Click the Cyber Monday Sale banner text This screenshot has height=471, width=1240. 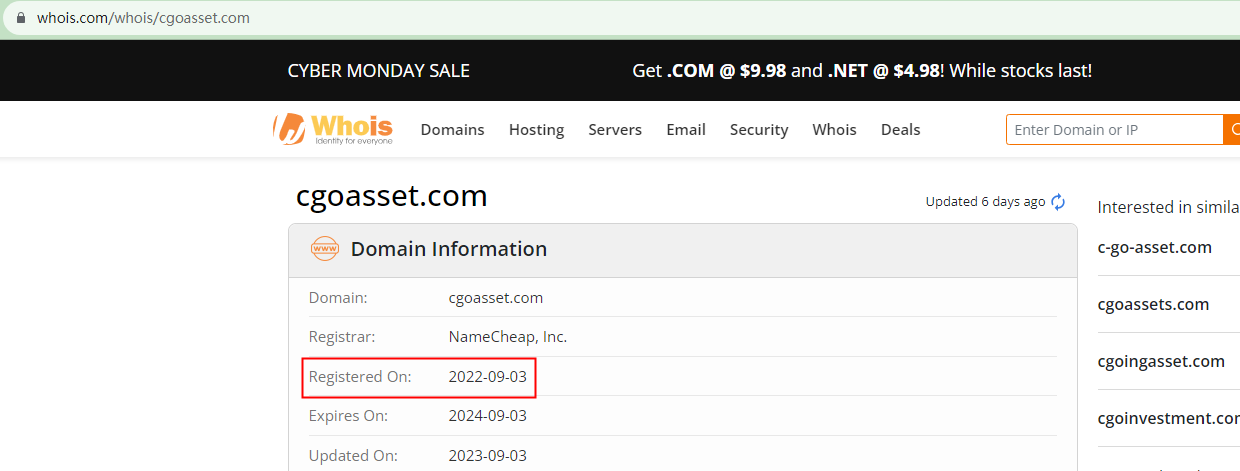pos(378,71)
